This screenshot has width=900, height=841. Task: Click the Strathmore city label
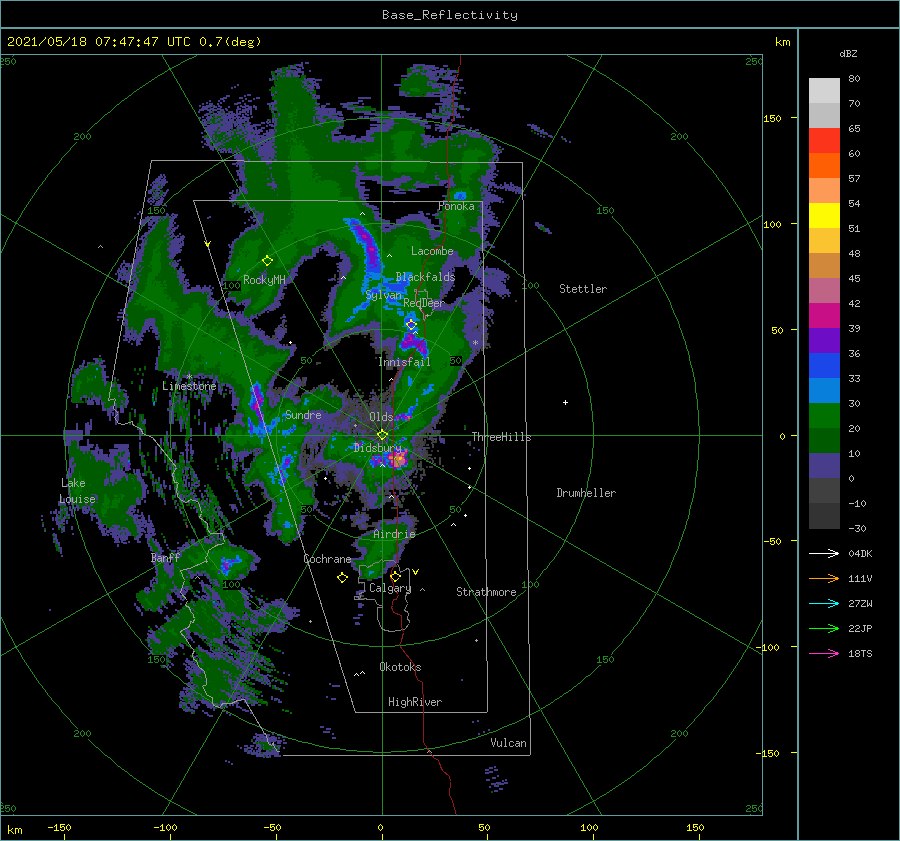(x=486, y=592)
